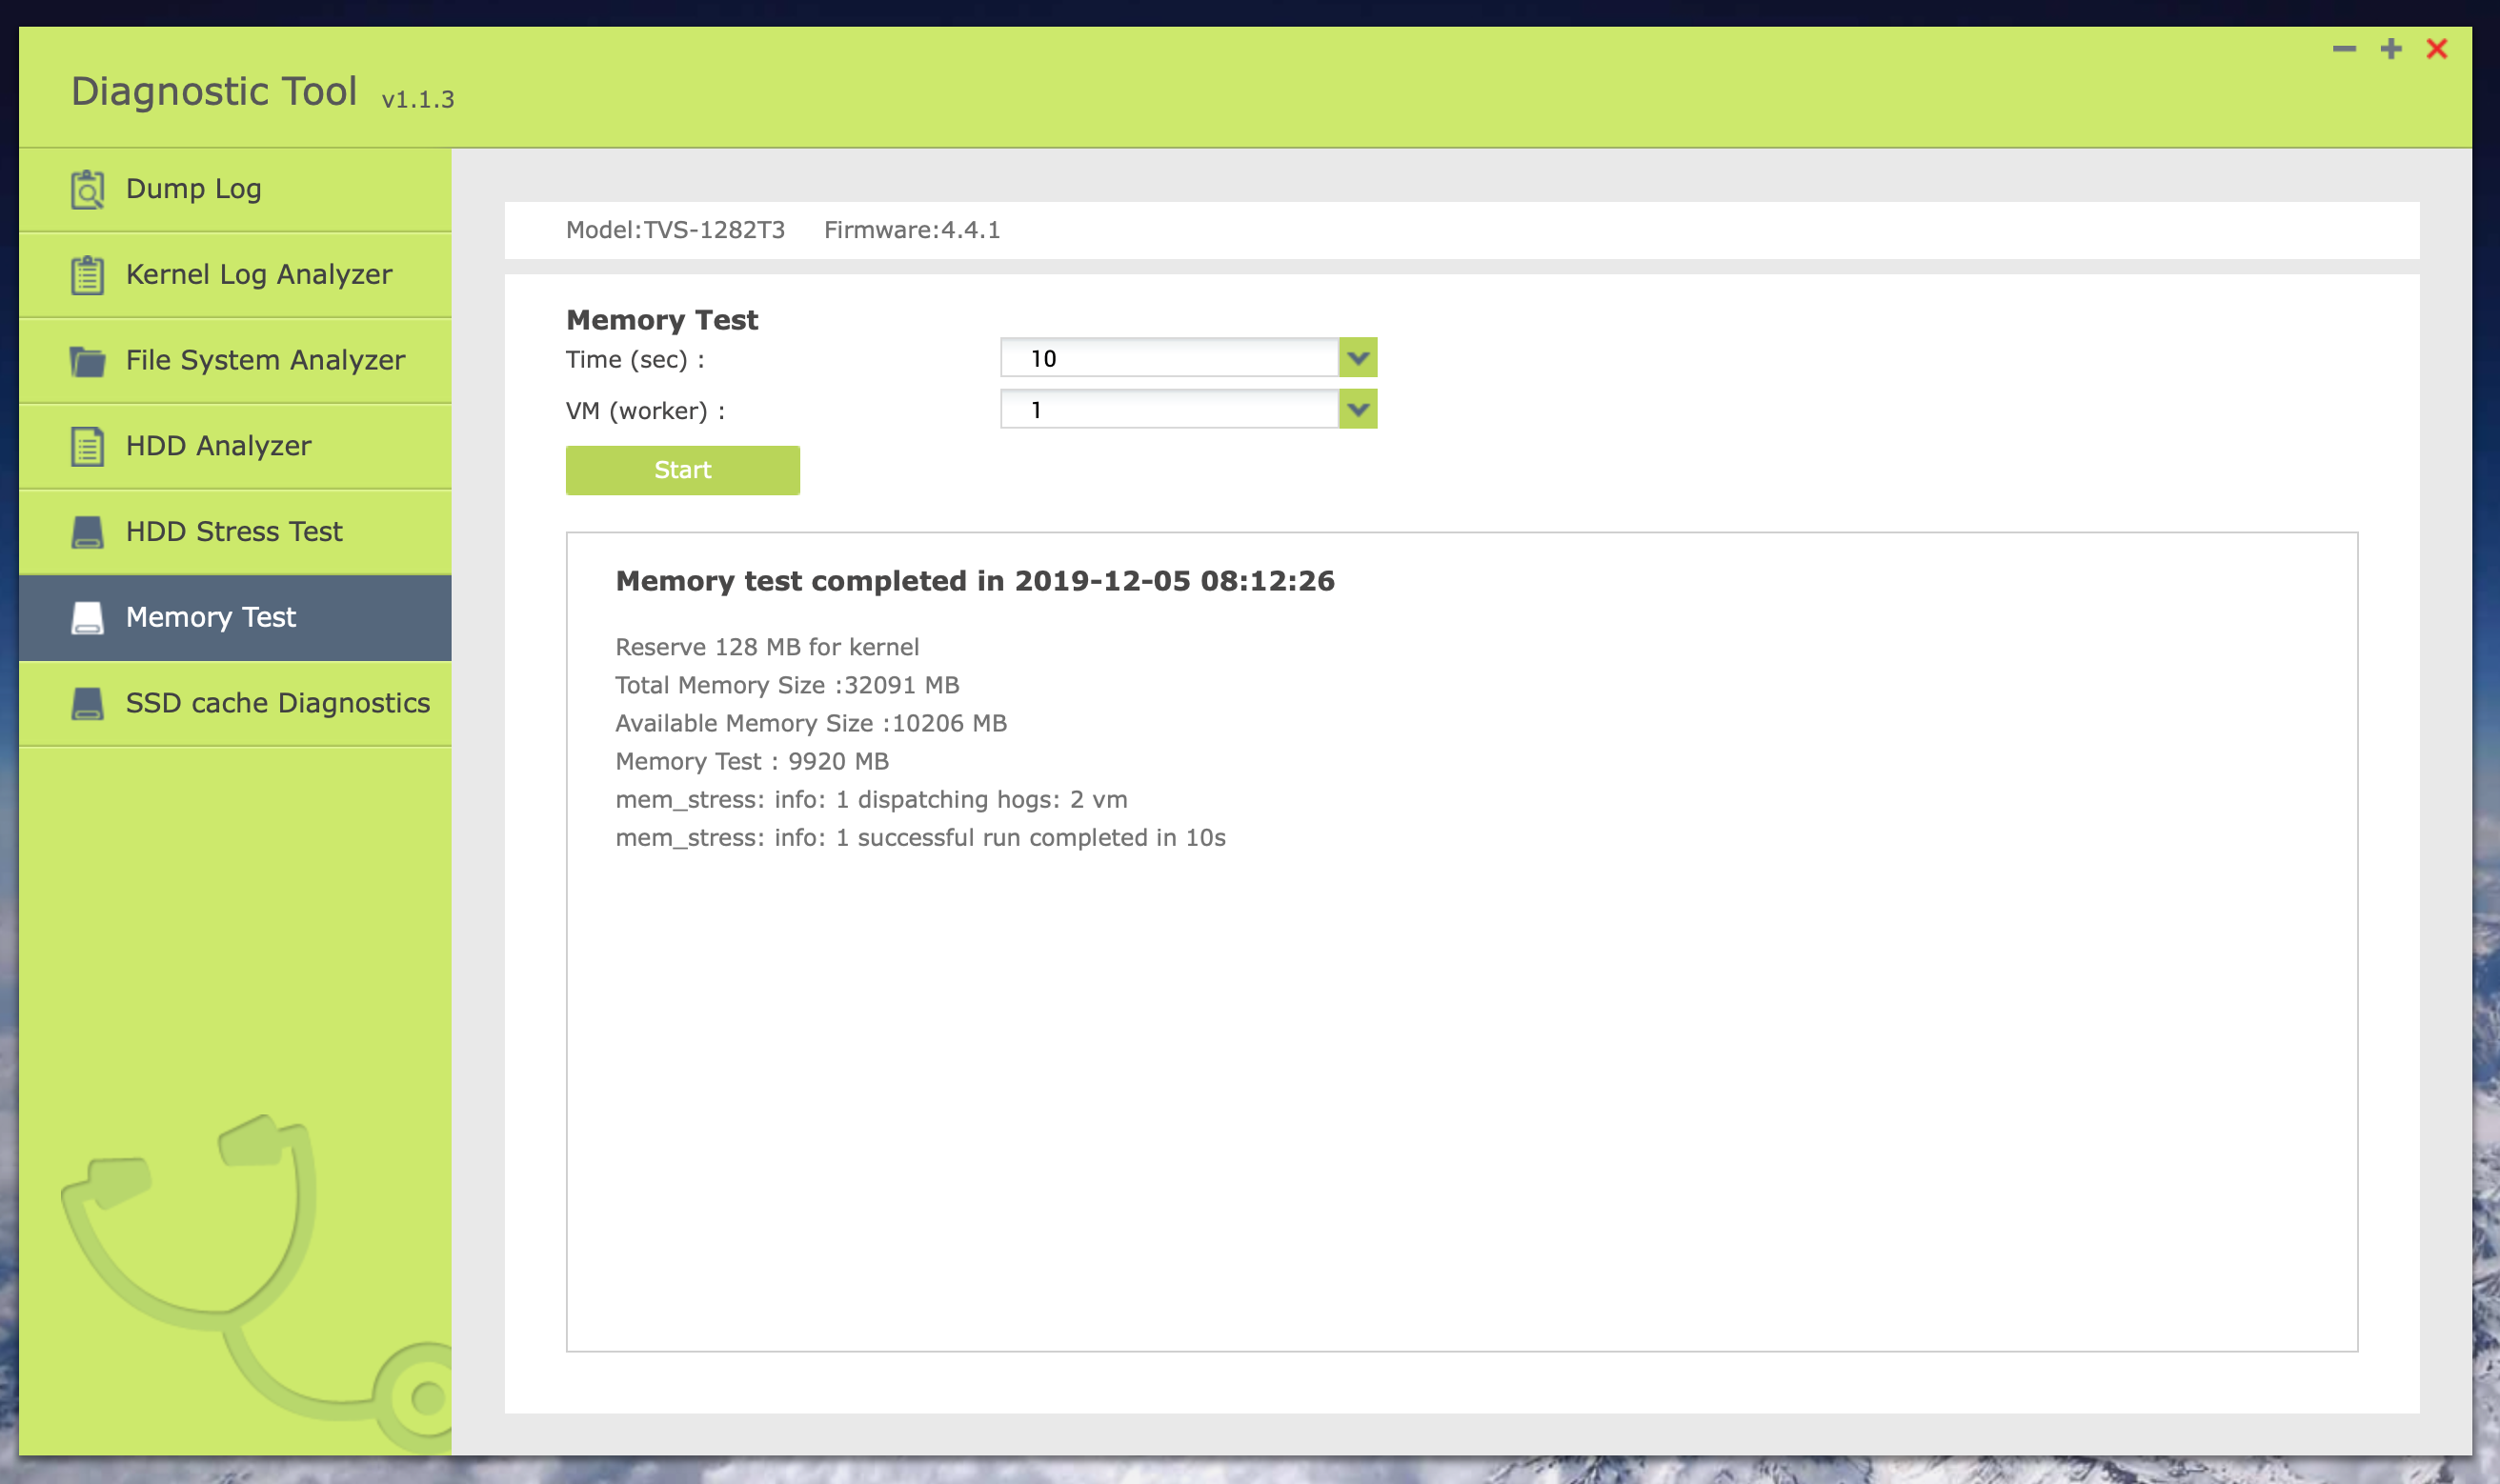Click inside the memory test results box
The height and width of the screenshot is (1484, 2500).
pyautogui.click(x=1460, y=1050)
